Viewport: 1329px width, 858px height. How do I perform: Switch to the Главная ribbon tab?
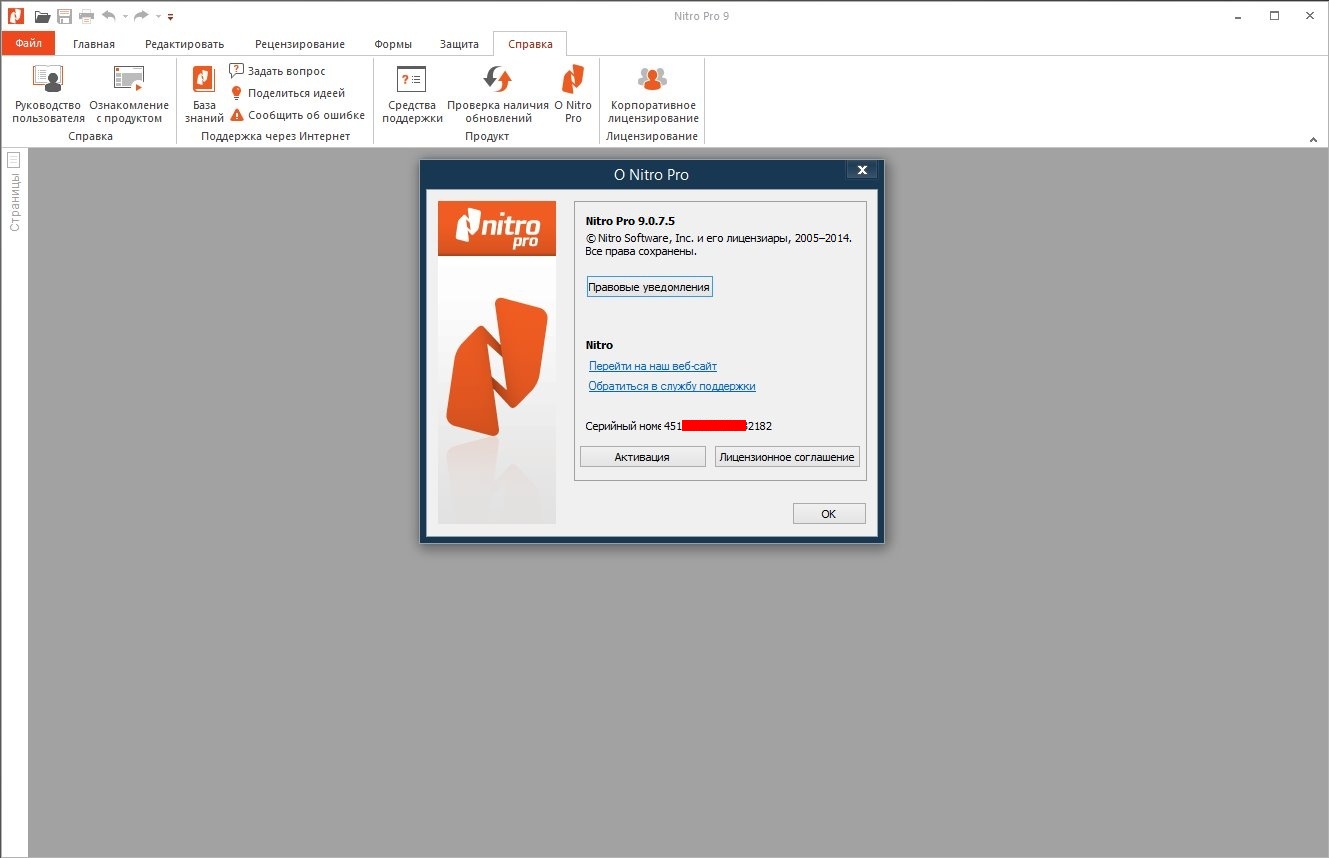pos(94,44)
